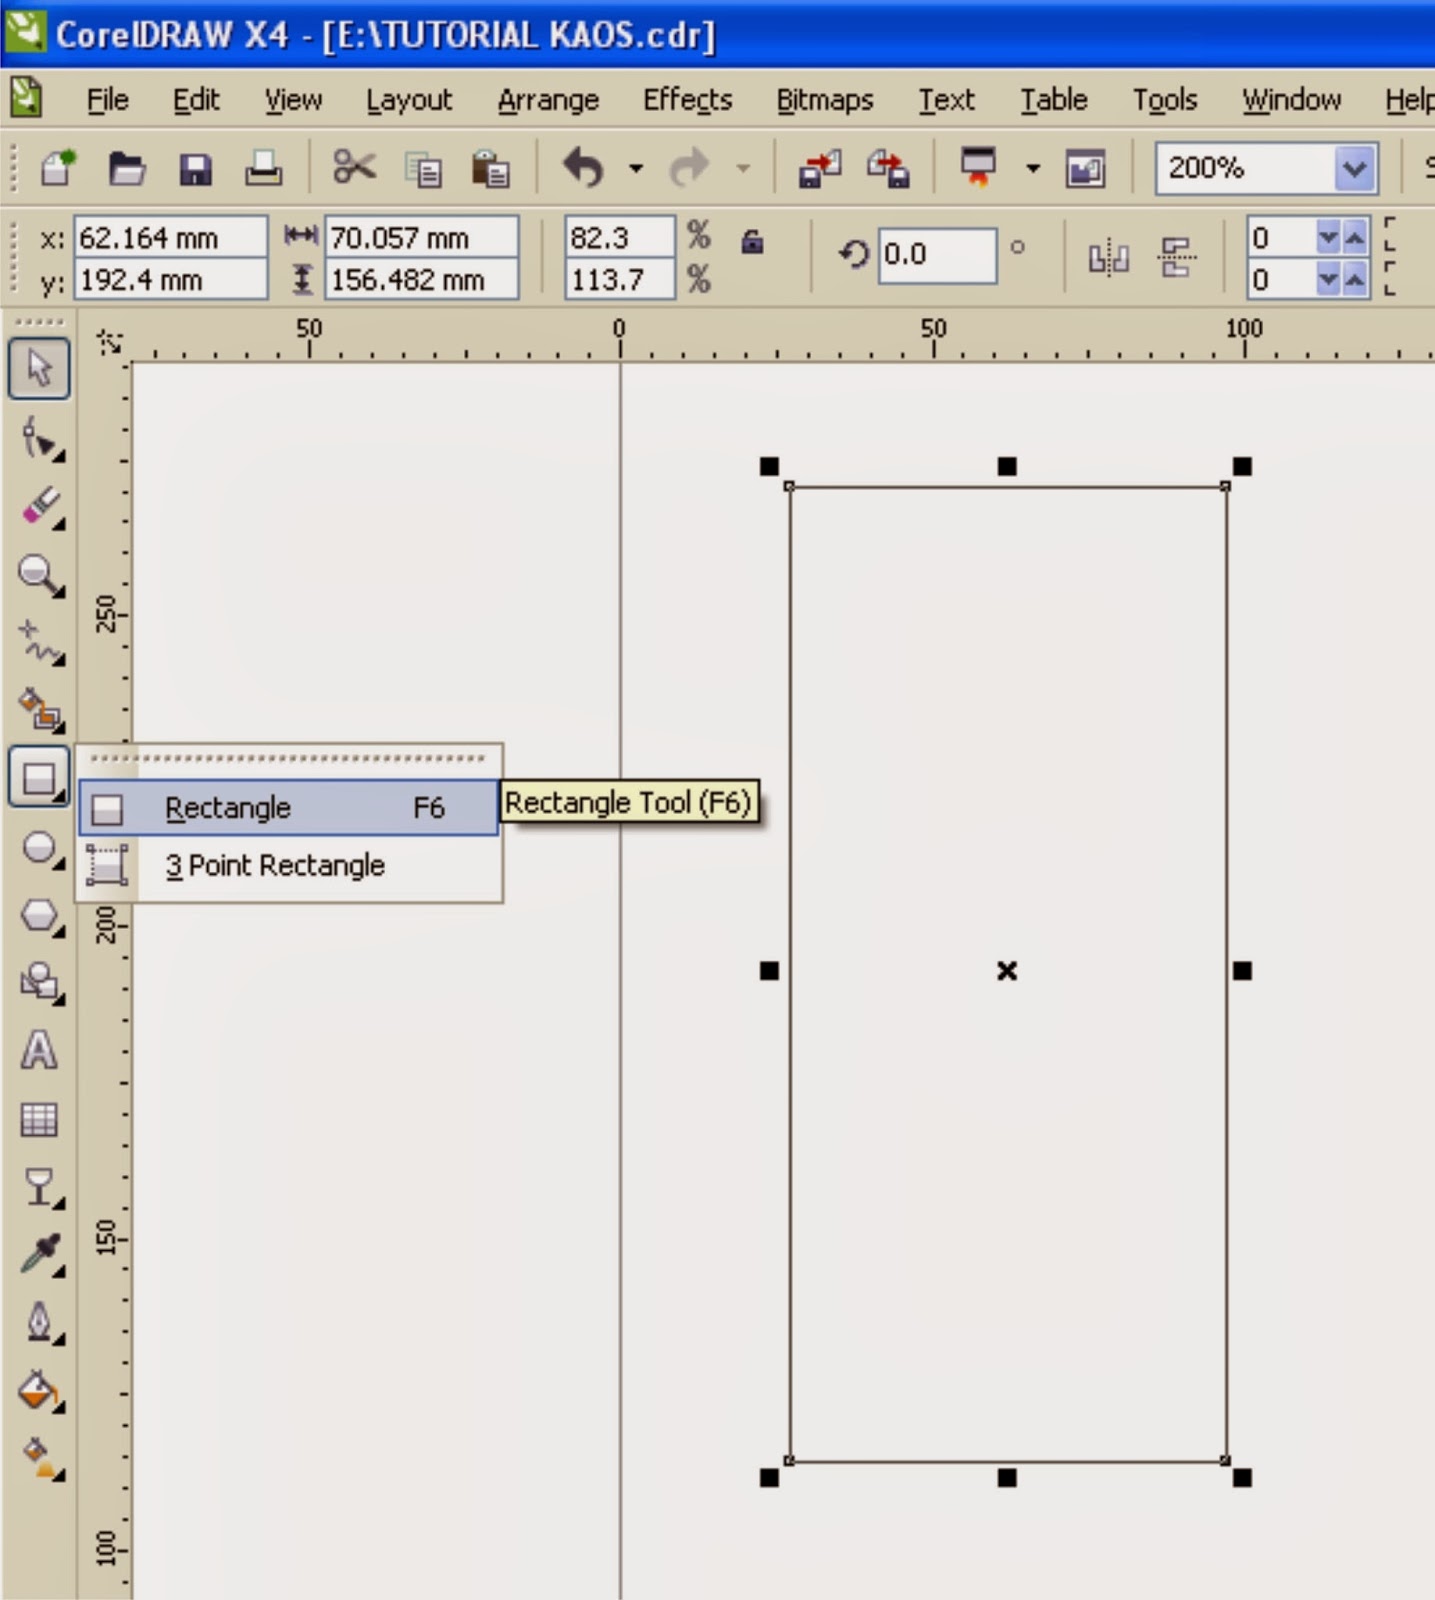Undo the last action

coord(583,167)
